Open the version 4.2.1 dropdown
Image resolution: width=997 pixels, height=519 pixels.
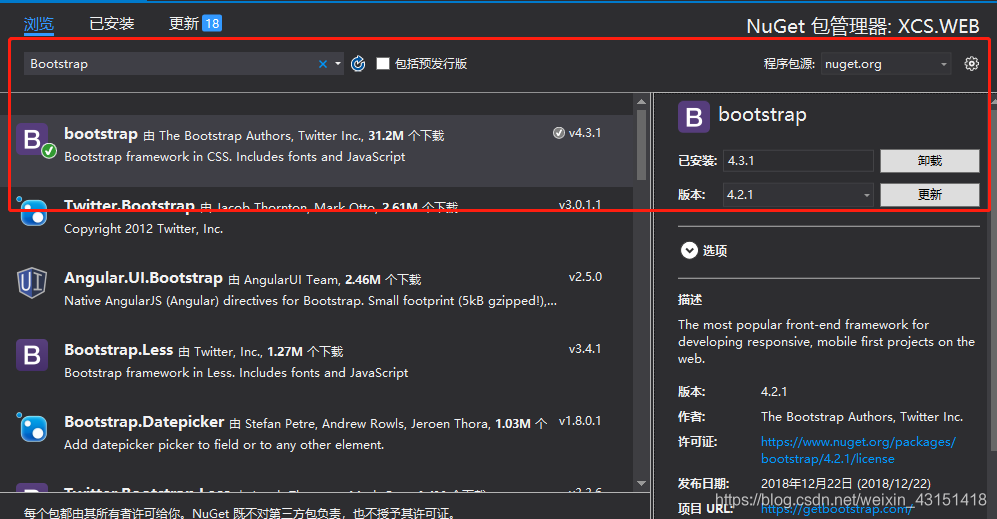pyautogui.click(x=798, y=195)
